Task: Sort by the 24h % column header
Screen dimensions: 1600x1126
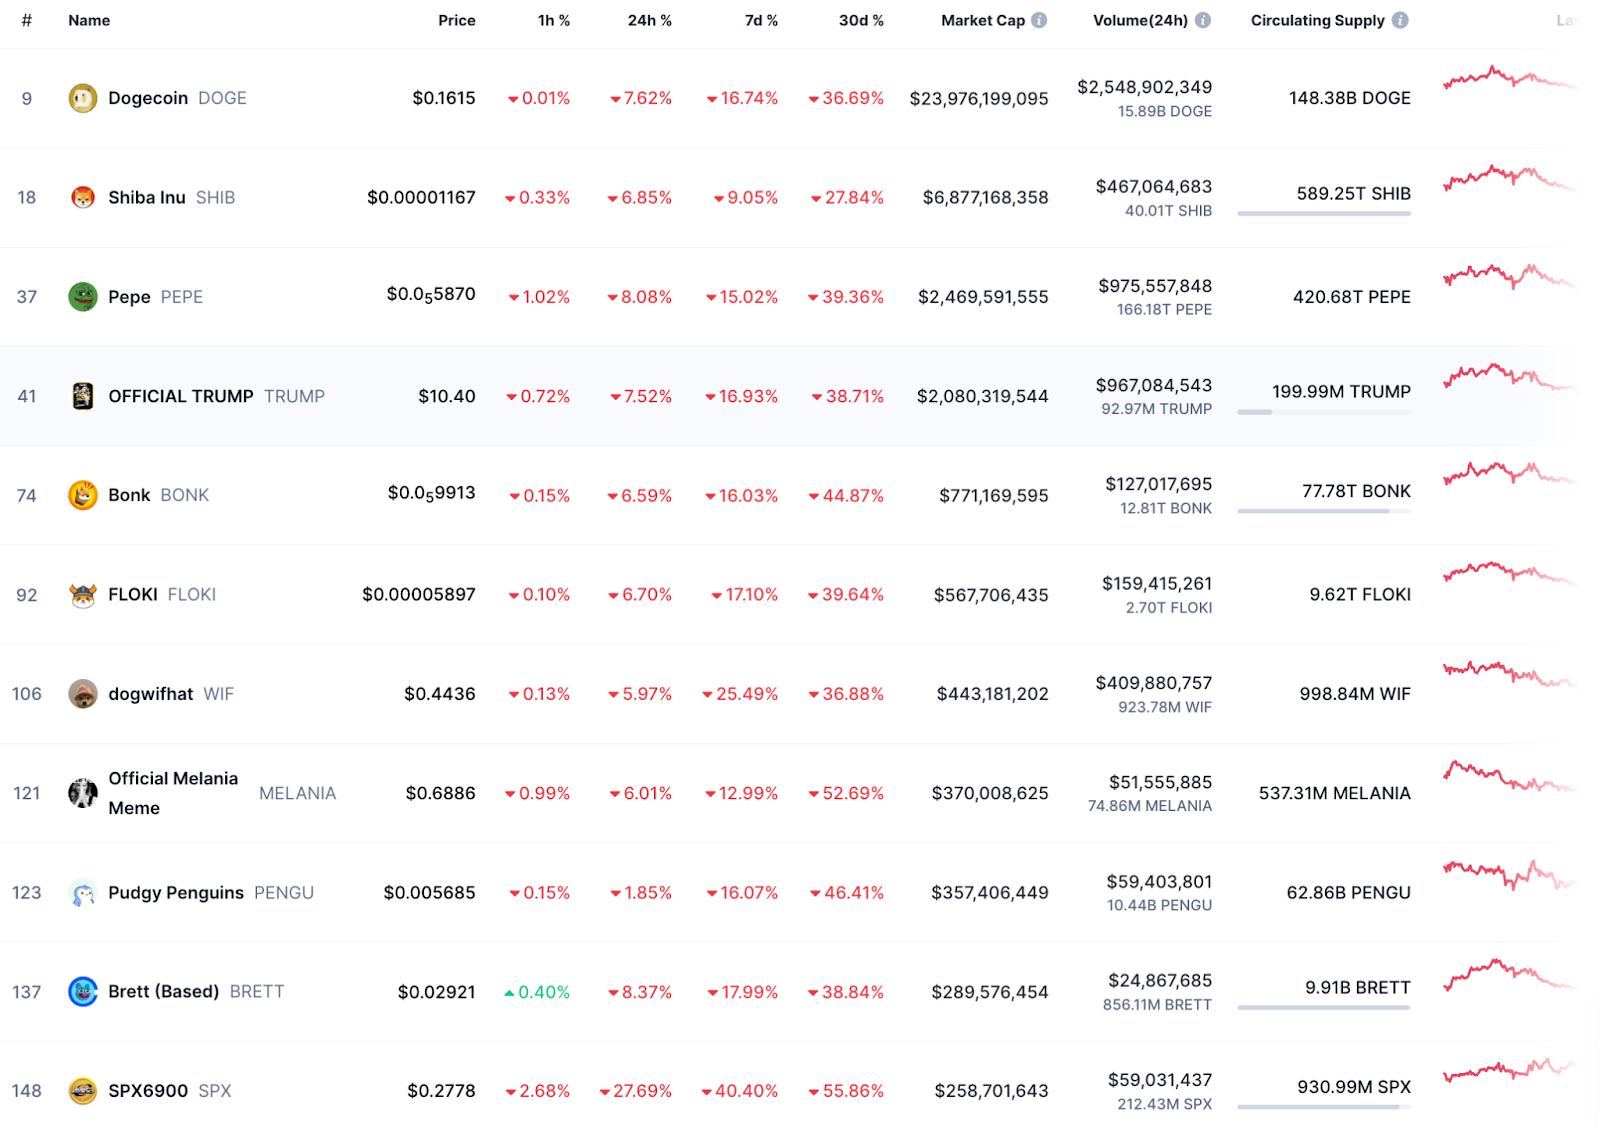Action: [649, 20]
